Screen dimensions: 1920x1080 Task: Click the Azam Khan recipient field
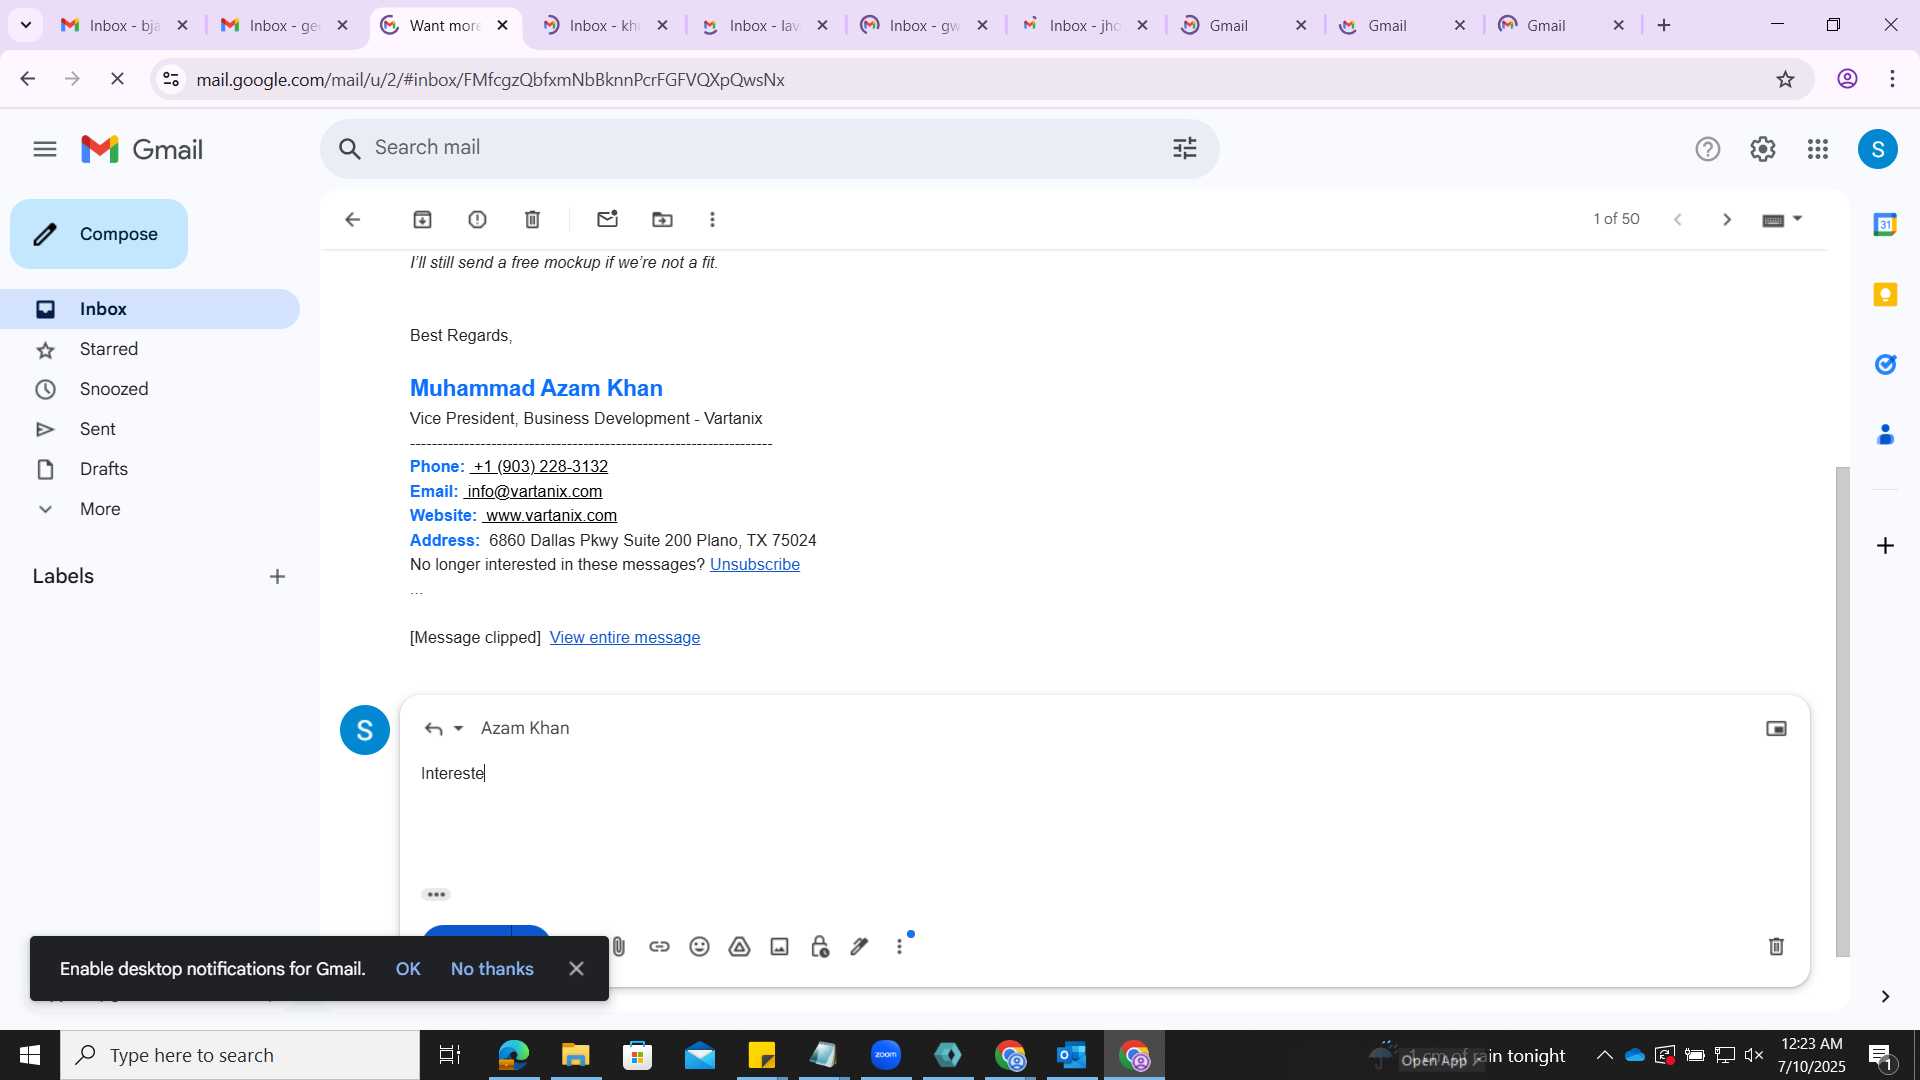525,729
